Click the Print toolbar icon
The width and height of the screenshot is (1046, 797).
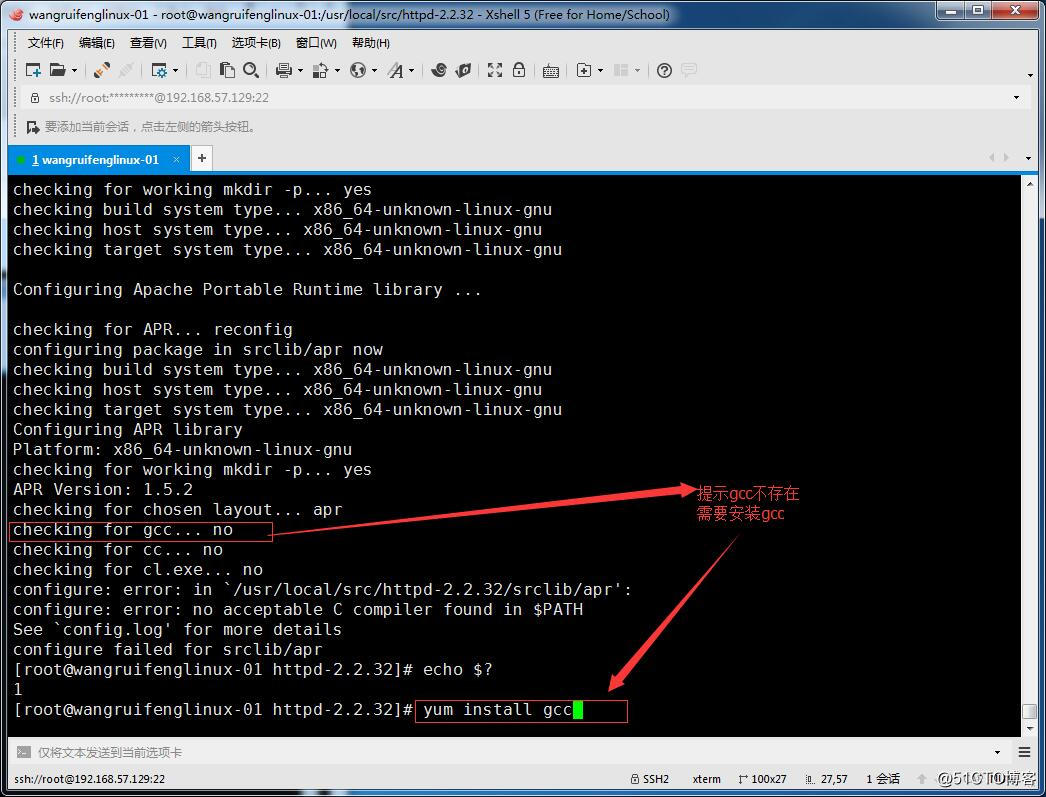tap(284, 70)
